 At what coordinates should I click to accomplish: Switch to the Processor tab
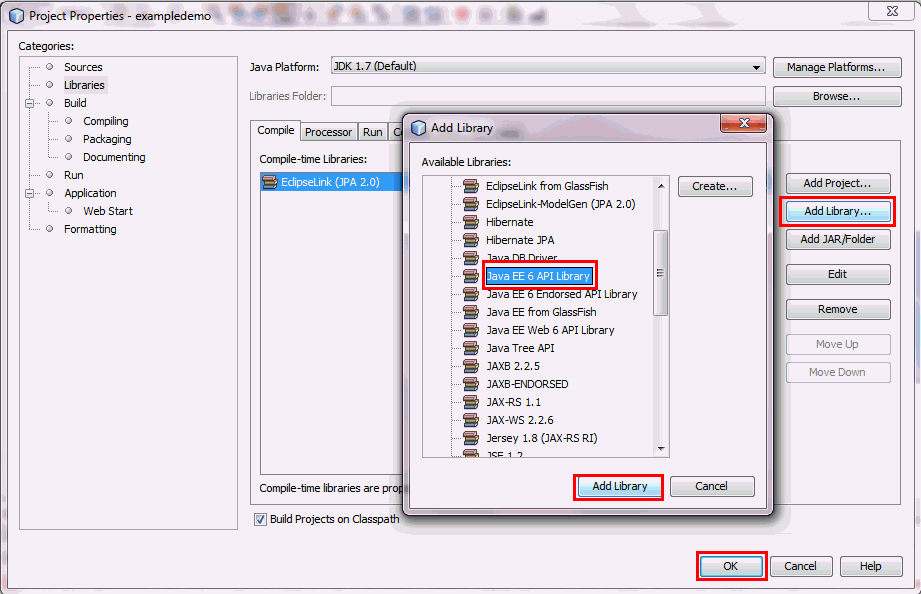coord(328,132)
